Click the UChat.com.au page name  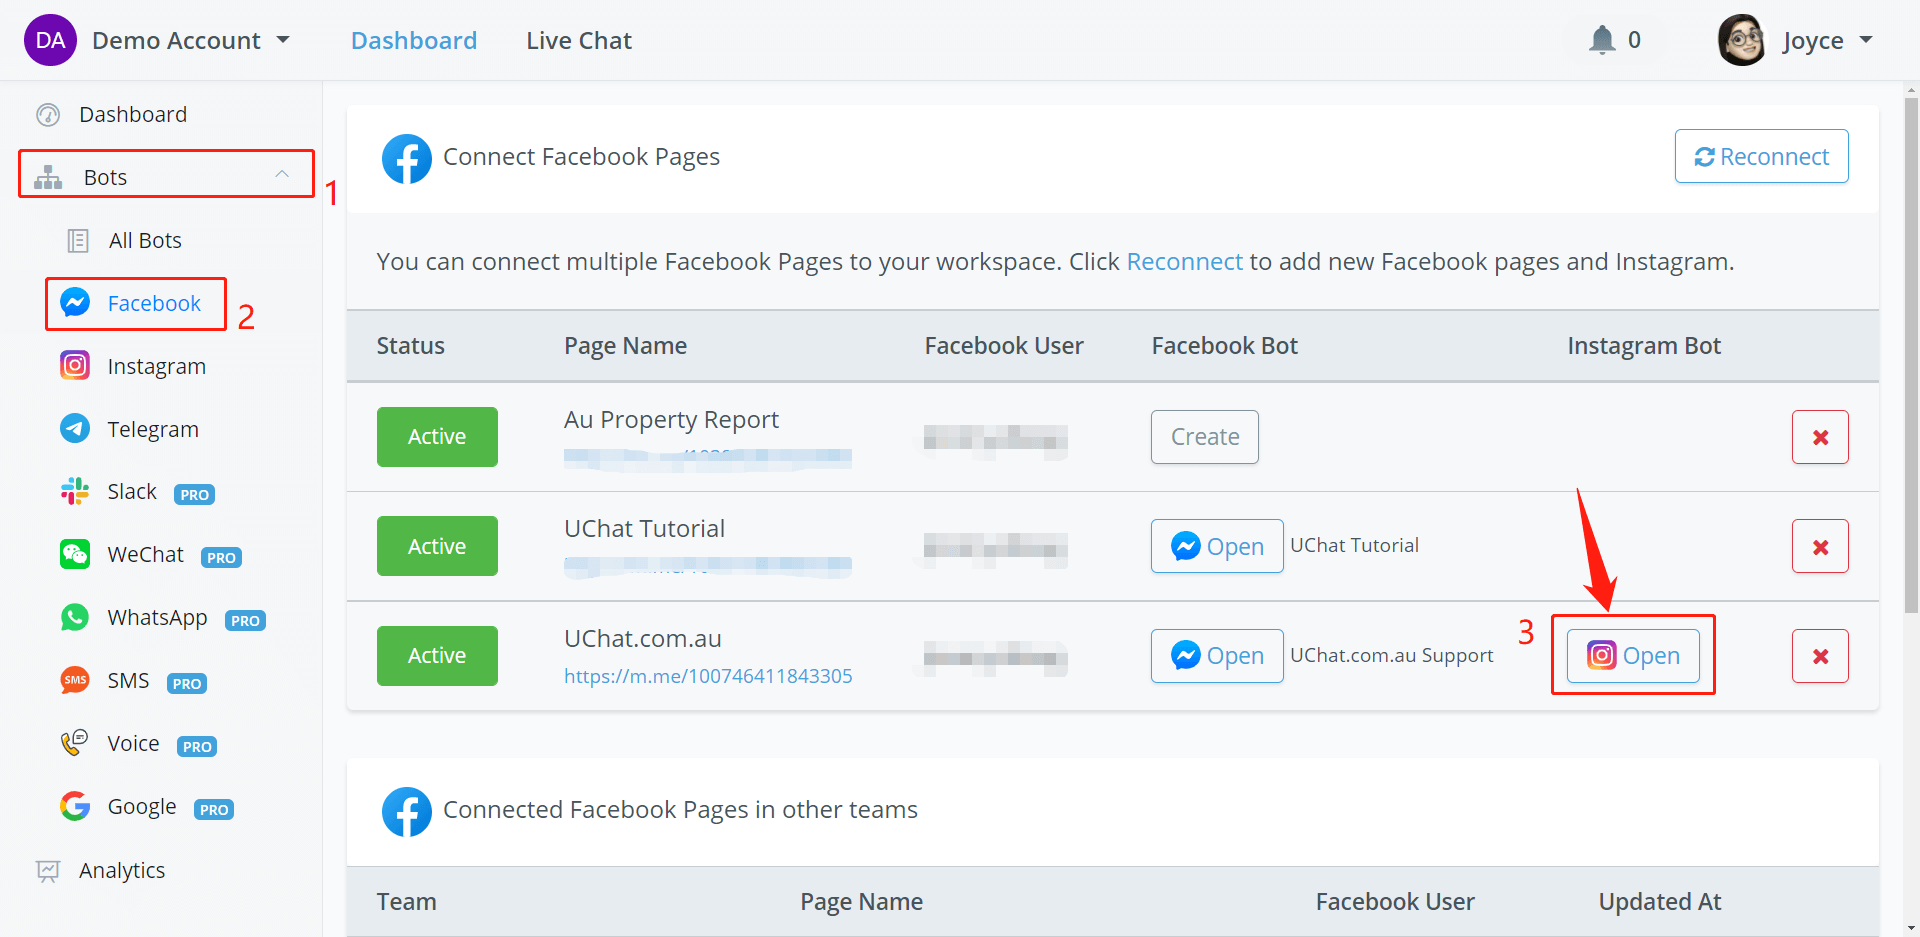tap(643, 639)
